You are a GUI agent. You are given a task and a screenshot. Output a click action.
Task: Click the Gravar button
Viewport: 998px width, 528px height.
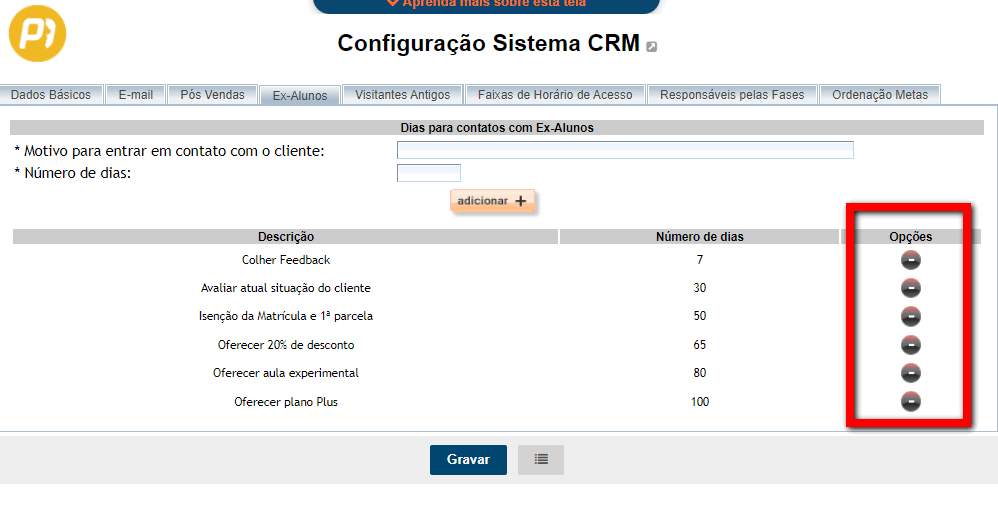tap(468, 460)
